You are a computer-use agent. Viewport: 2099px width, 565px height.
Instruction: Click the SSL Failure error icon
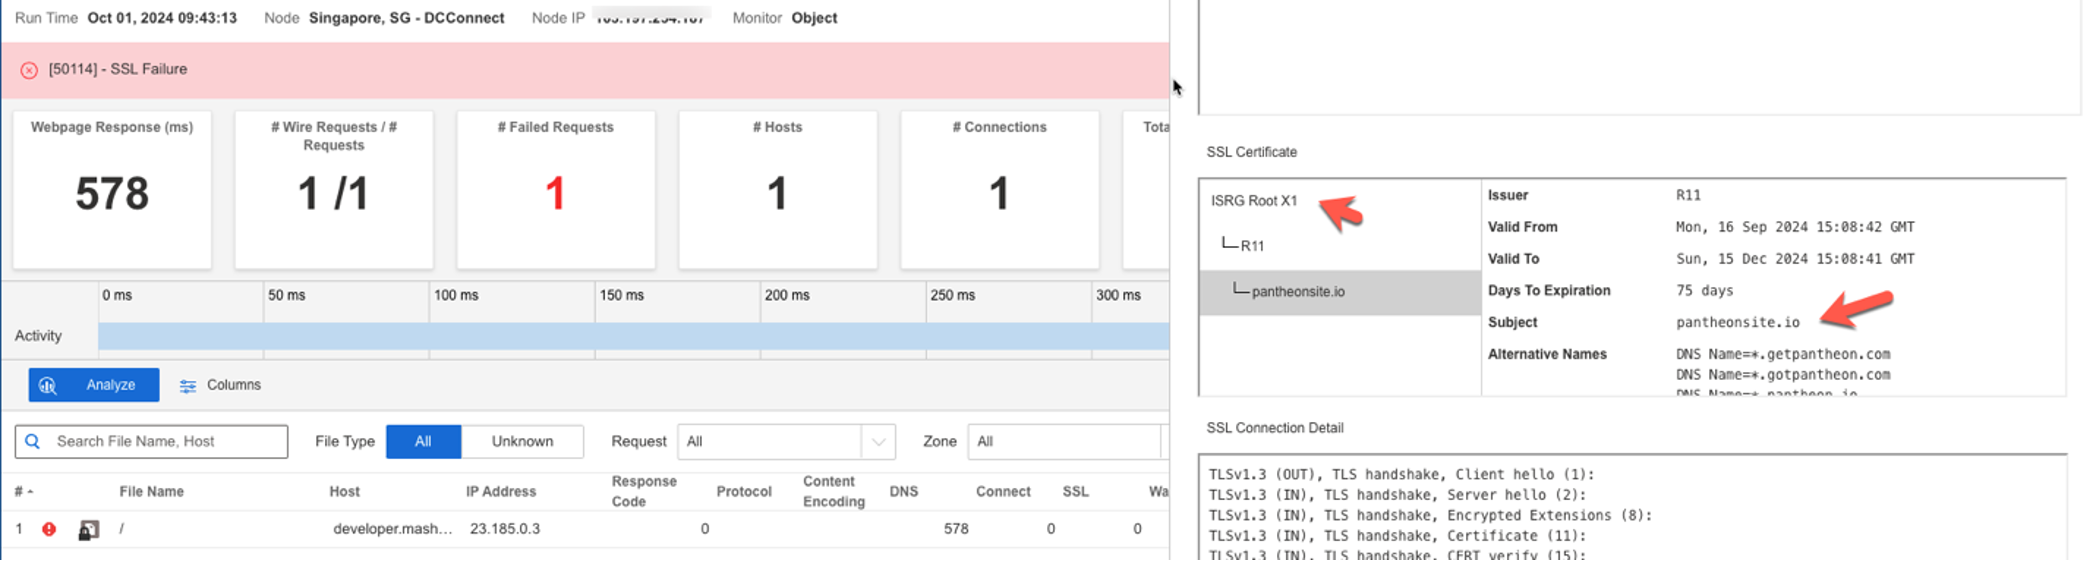pos(29,70)
